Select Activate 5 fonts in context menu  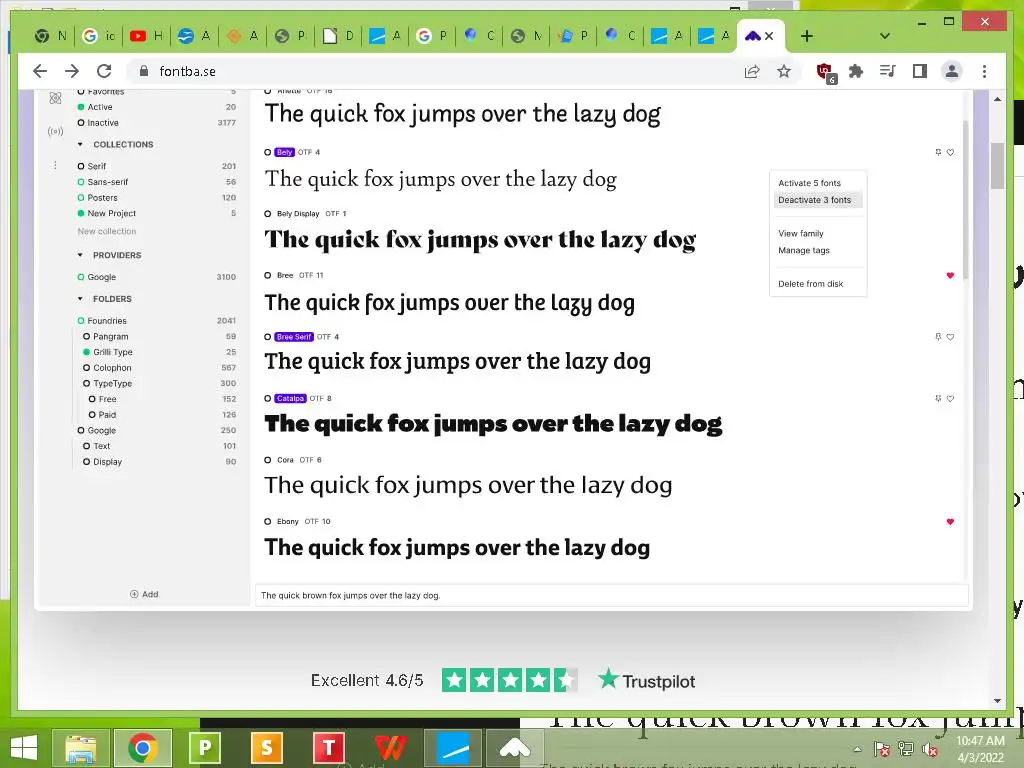click(x=809, y=183)
